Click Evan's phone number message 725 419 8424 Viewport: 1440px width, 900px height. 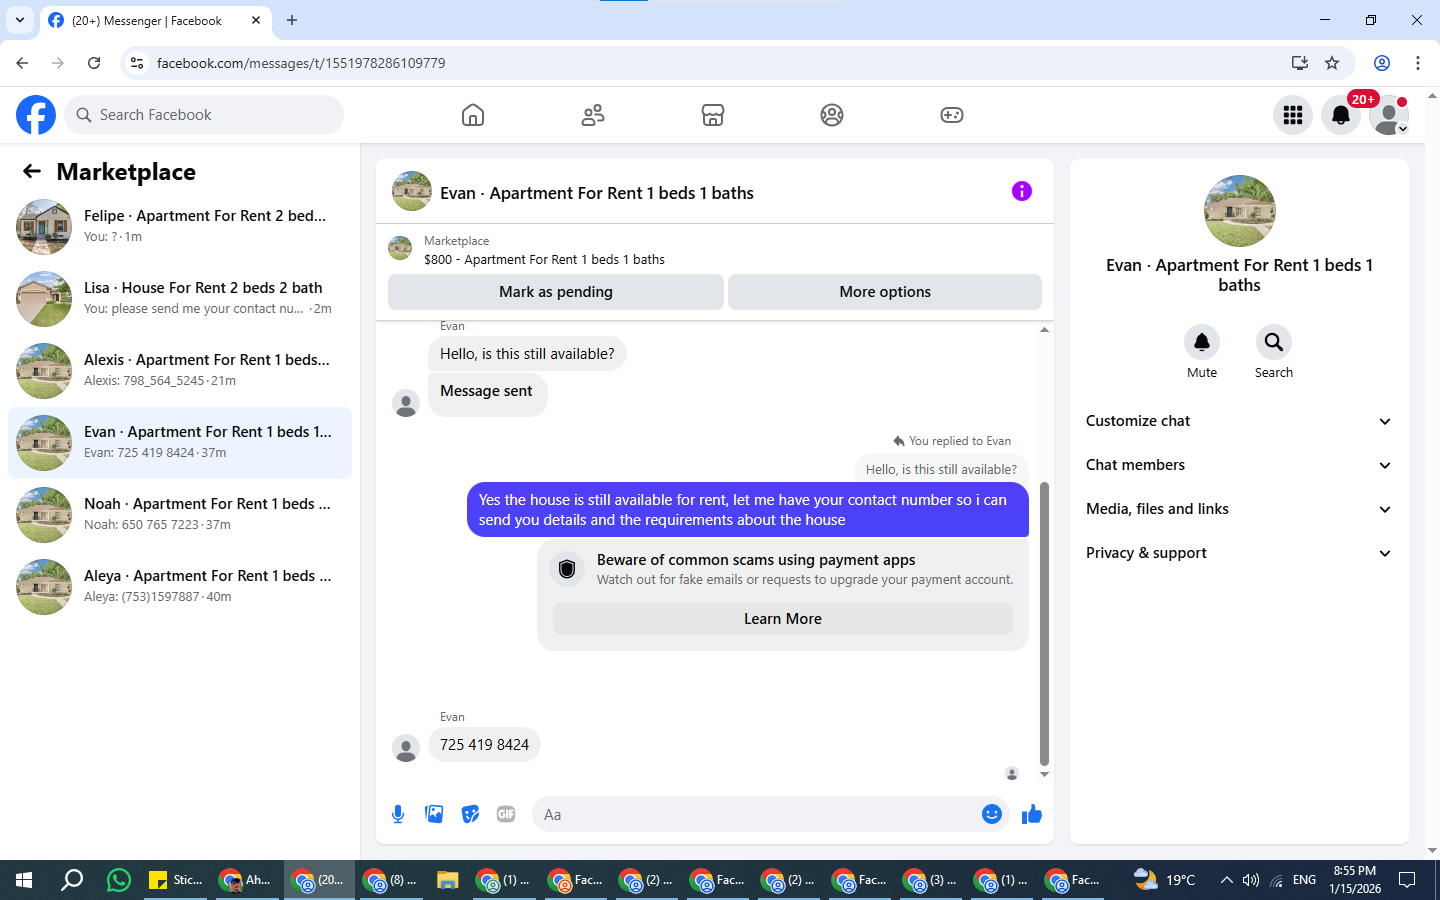(484, 745)
